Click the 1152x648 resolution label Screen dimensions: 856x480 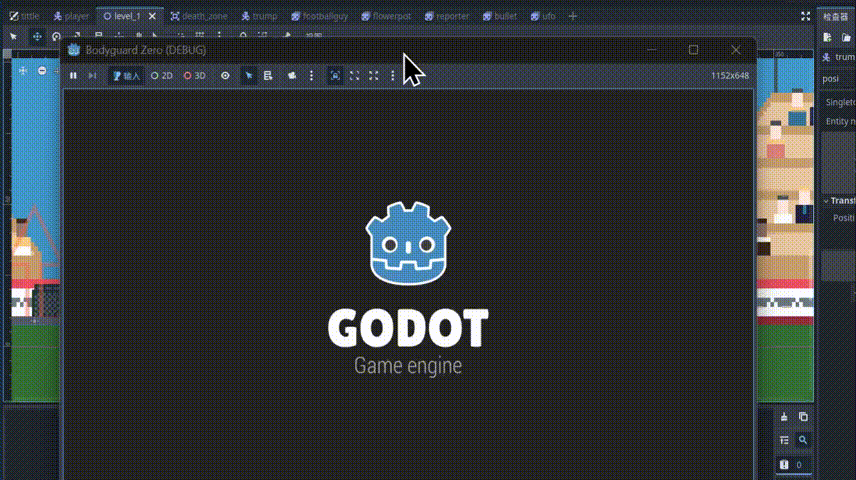[x=730, y=75]
